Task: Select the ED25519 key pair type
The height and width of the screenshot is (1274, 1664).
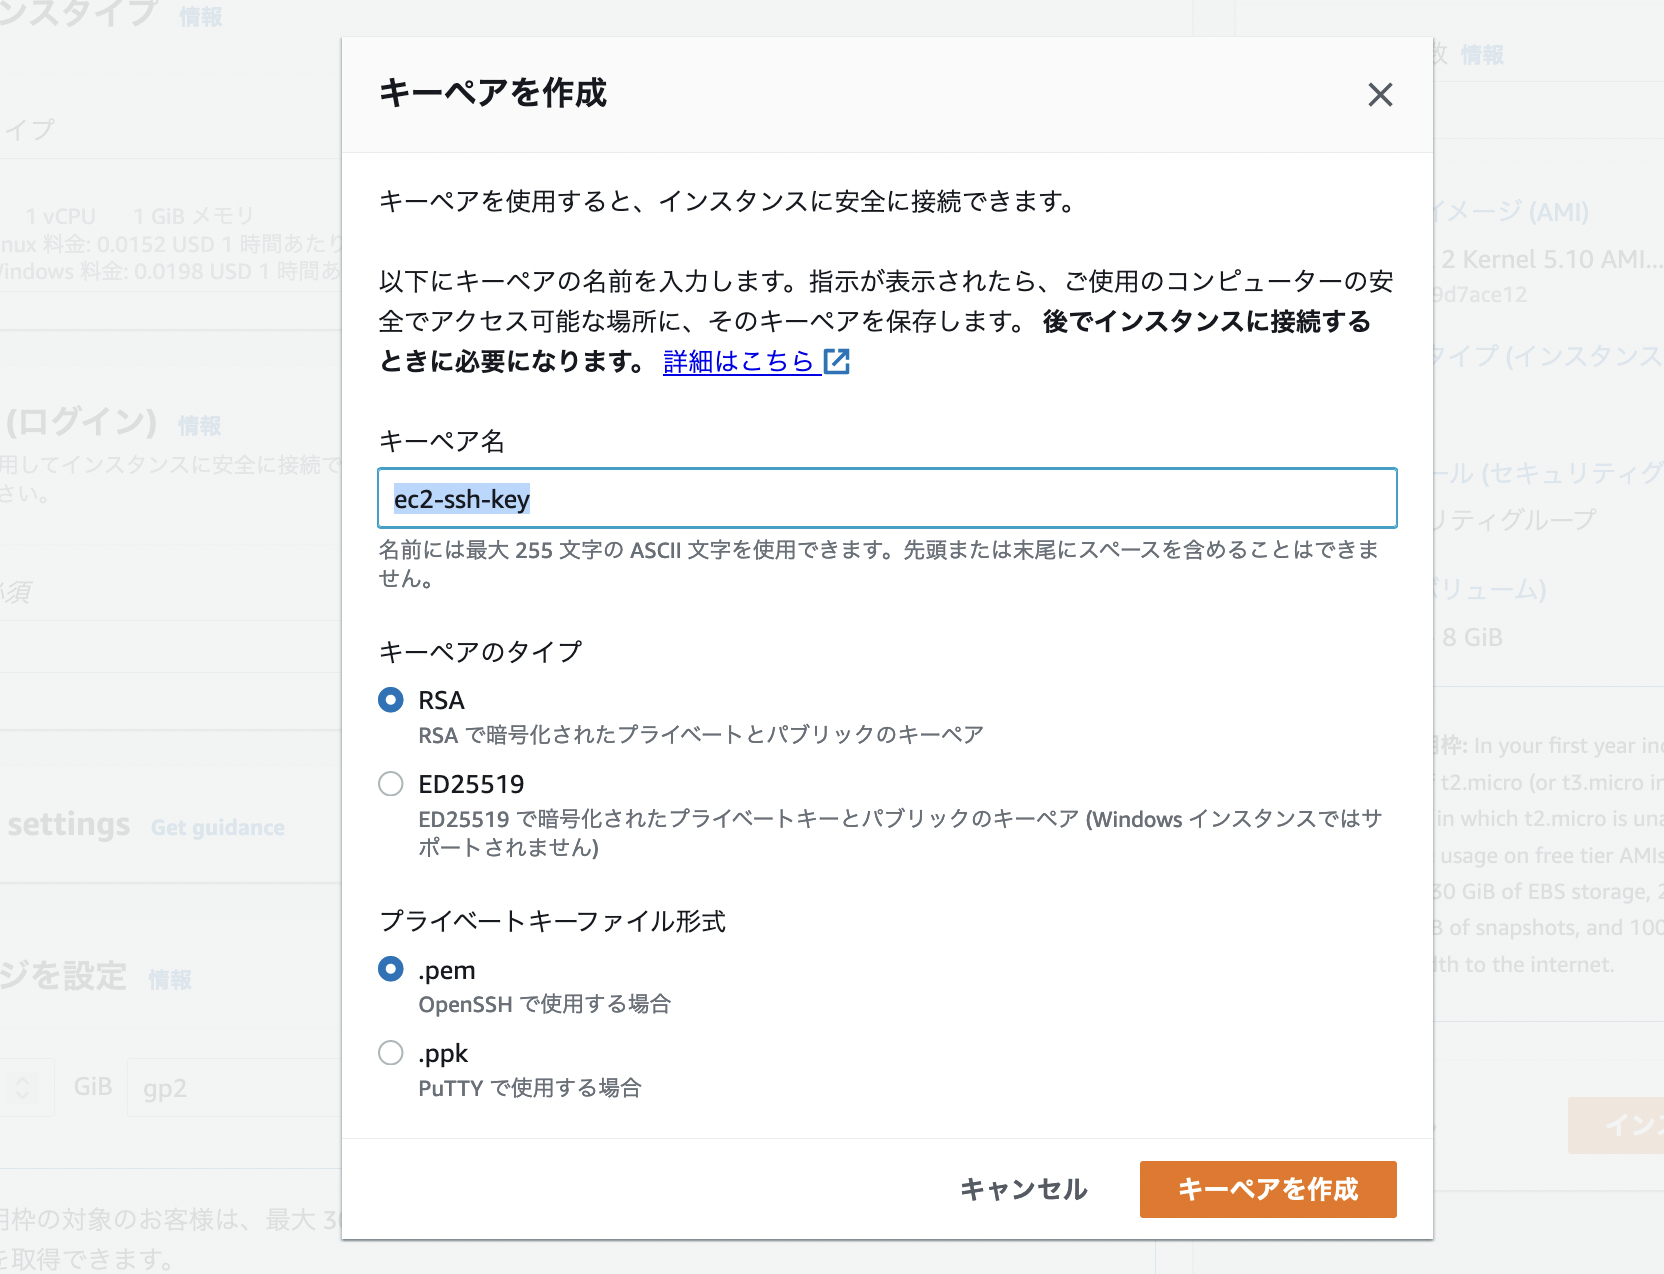Action: (x=391, y=784)
